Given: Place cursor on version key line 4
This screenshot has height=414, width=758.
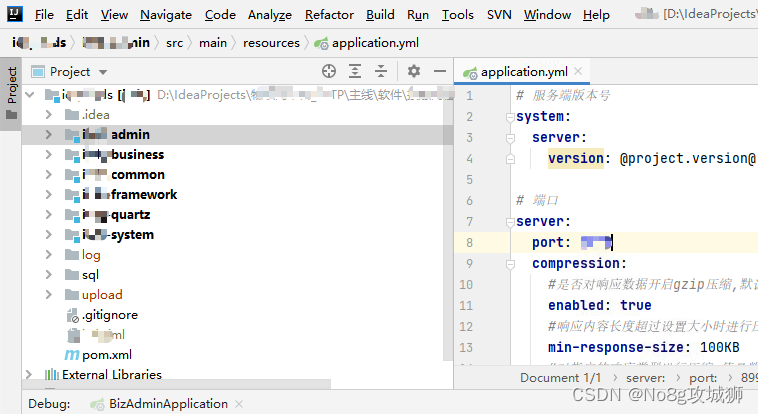Looking at the screenshot, I should [576, 158].
